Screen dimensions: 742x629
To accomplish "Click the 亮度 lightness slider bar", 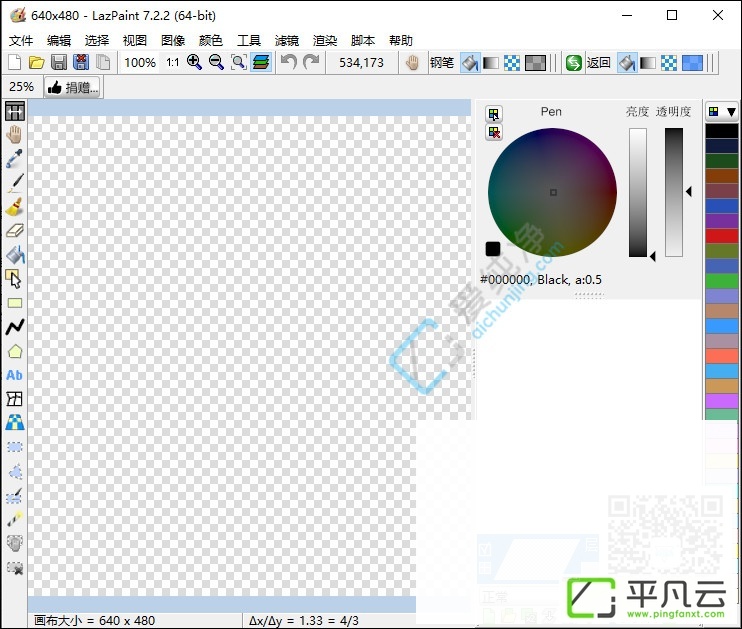I will click(x=637, y=192).
